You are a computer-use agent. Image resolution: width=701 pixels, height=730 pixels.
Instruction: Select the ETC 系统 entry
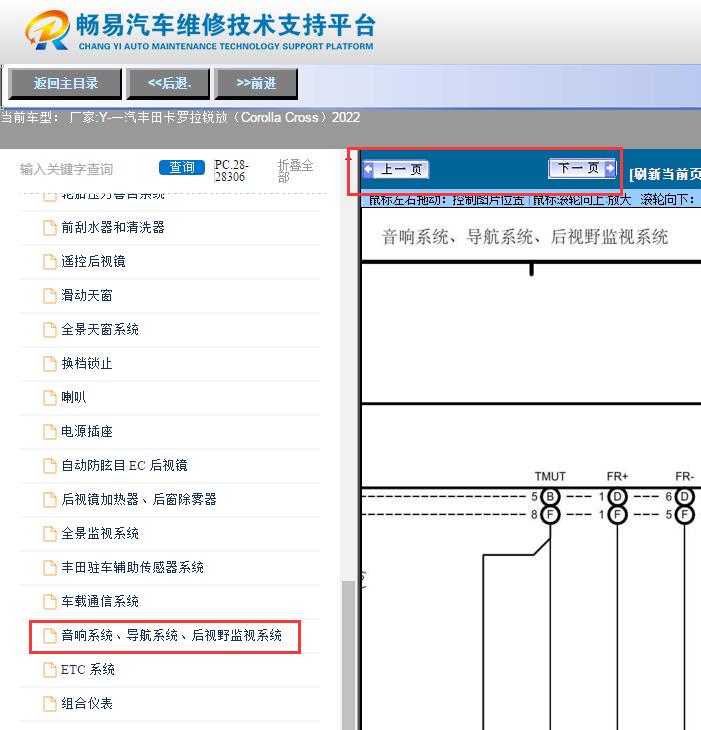click(x=88, y=669)
